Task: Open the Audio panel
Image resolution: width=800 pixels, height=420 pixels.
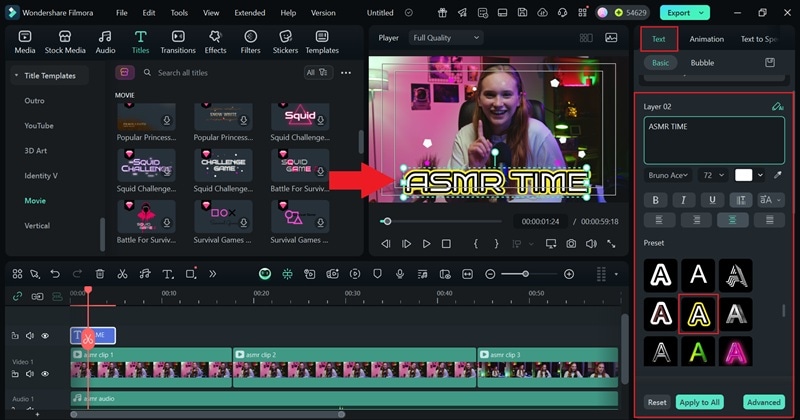Action: pos(105,42)
